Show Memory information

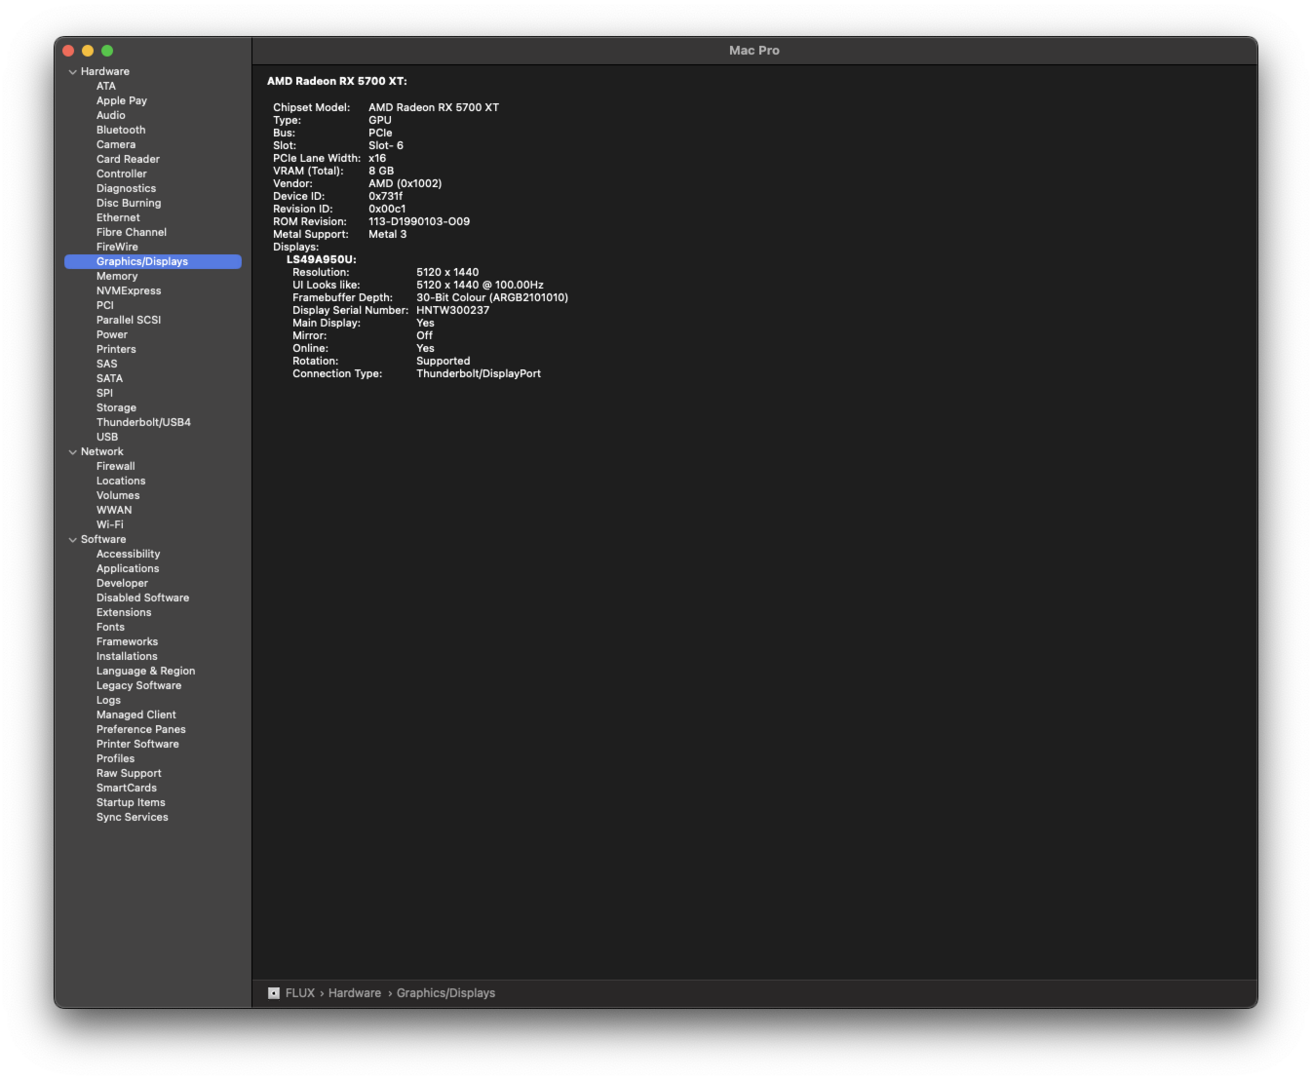(x=117, y=276)
